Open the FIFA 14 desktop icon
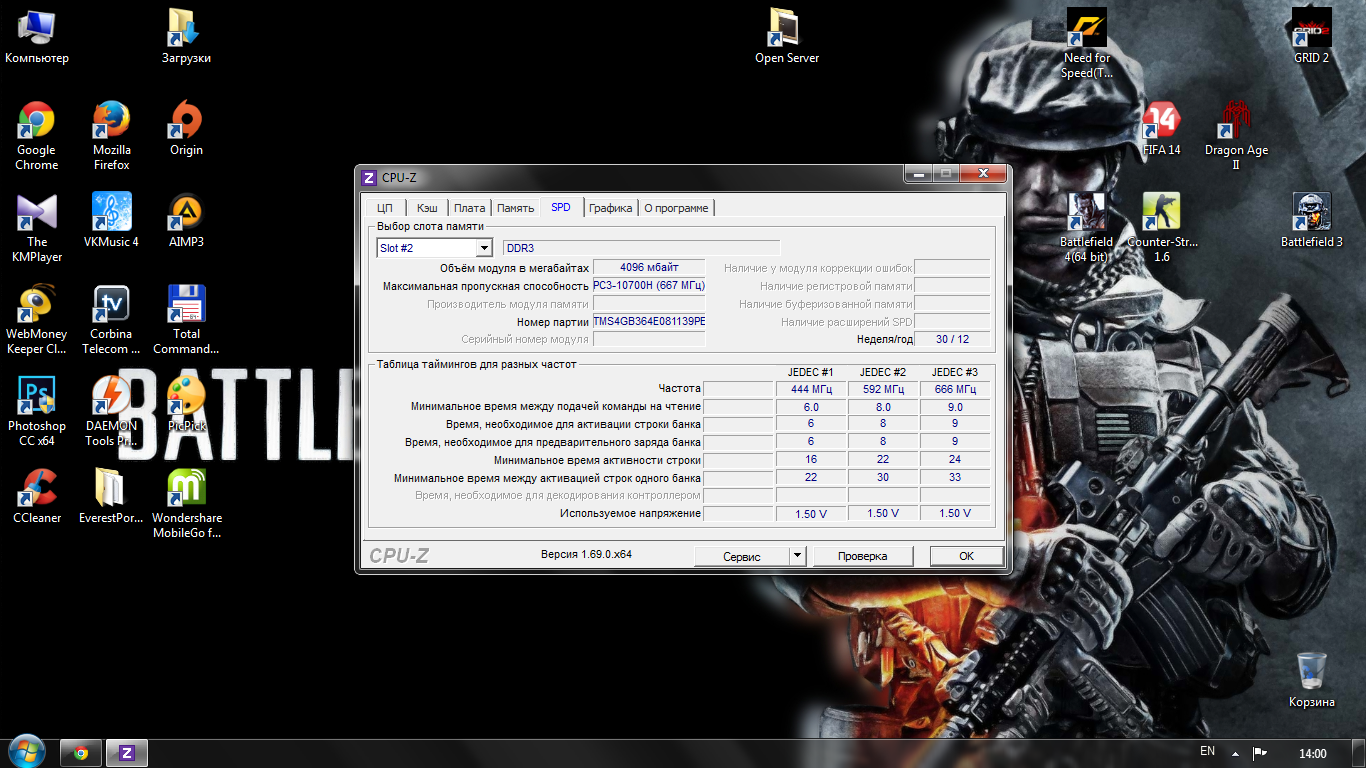1366x768 pixels. coord(1161,121)
